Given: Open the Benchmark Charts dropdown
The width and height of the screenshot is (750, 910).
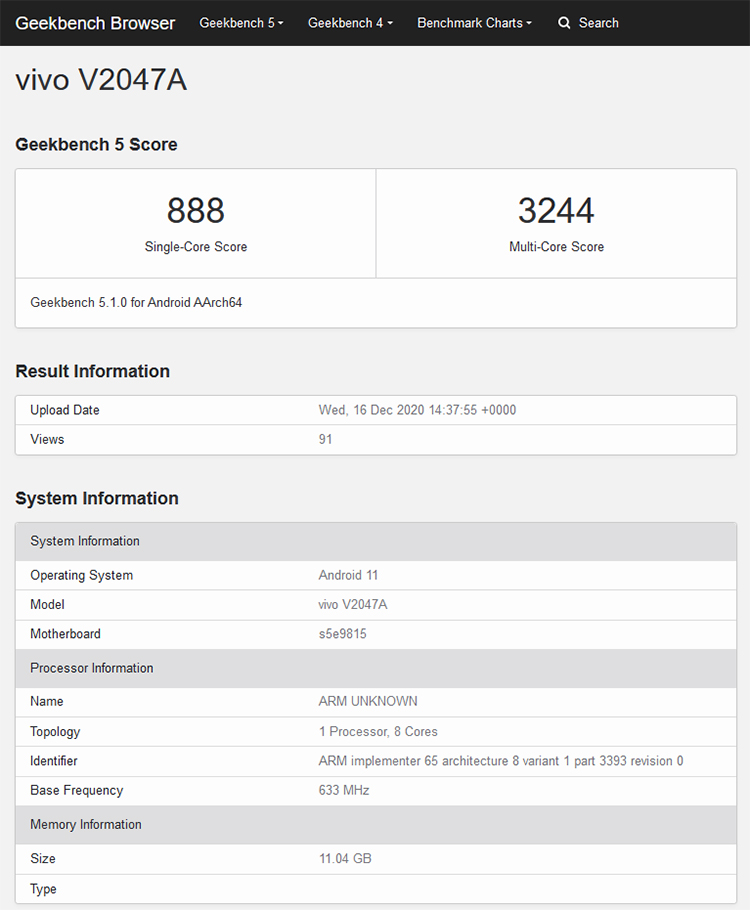Looking at the screenshot, I should tap(474, 23).
